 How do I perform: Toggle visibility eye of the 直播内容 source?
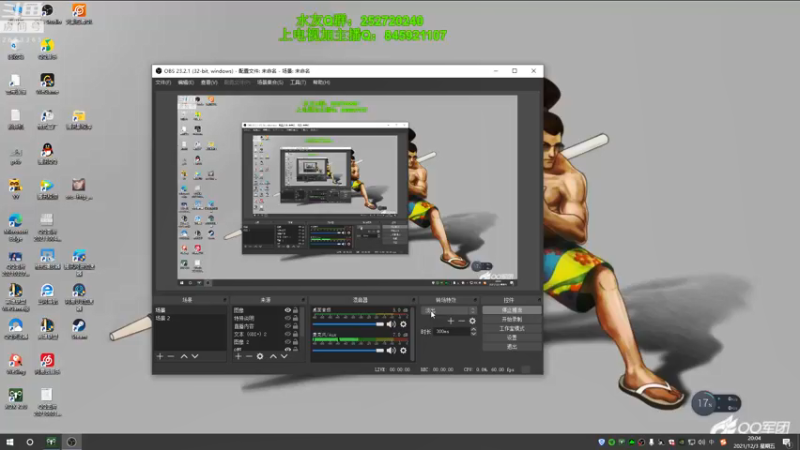[288, 326]
